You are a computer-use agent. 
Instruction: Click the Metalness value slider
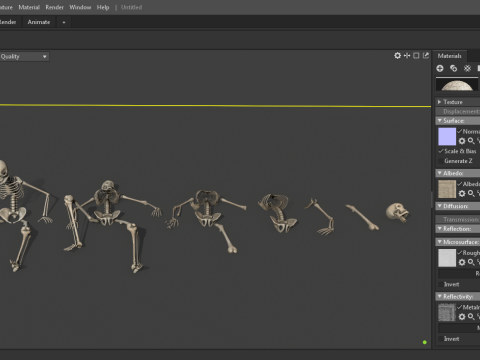459,328
